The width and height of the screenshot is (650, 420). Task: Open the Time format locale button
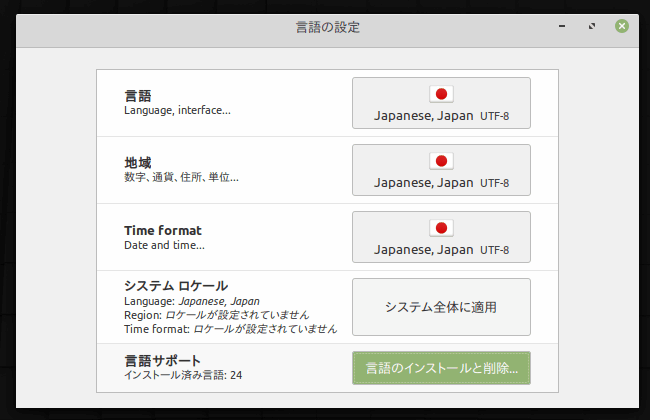click(x=441, y=237)
